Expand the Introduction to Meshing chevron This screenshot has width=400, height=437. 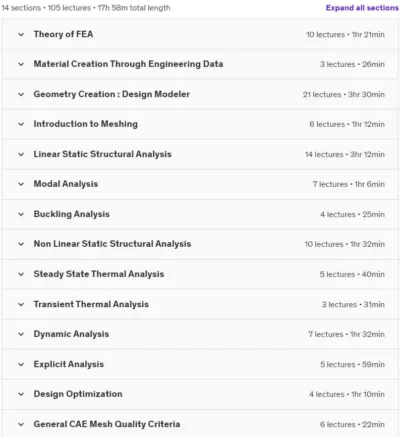(x=21, y=124)
